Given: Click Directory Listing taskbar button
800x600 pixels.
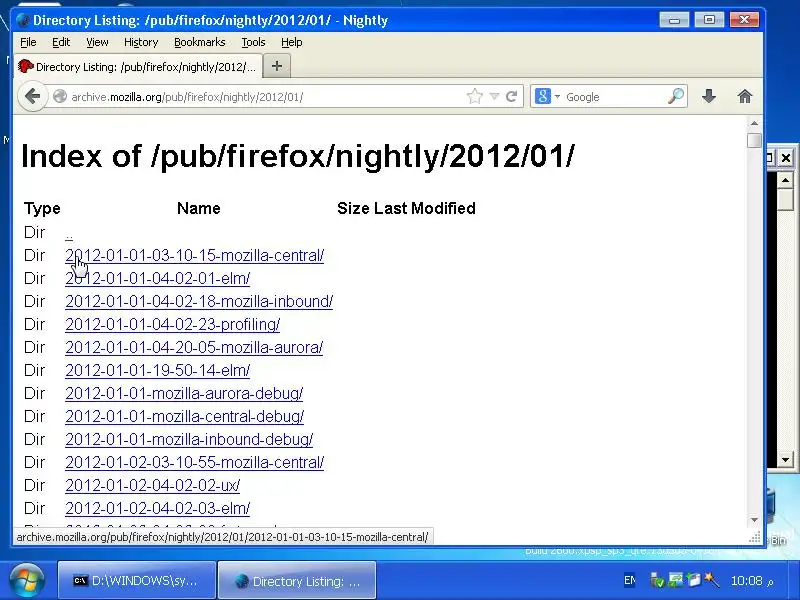Looking at the screenshot, I should click(297, 581).
